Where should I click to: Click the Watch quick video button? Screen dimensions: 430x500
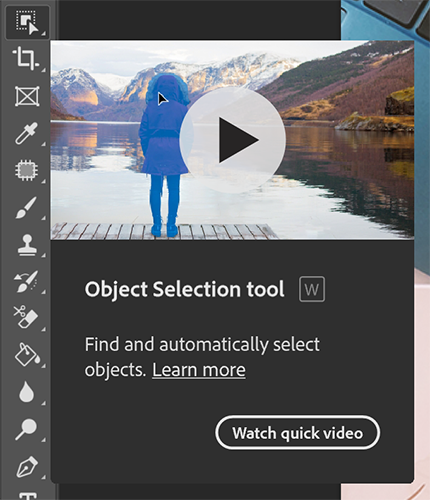298,433
